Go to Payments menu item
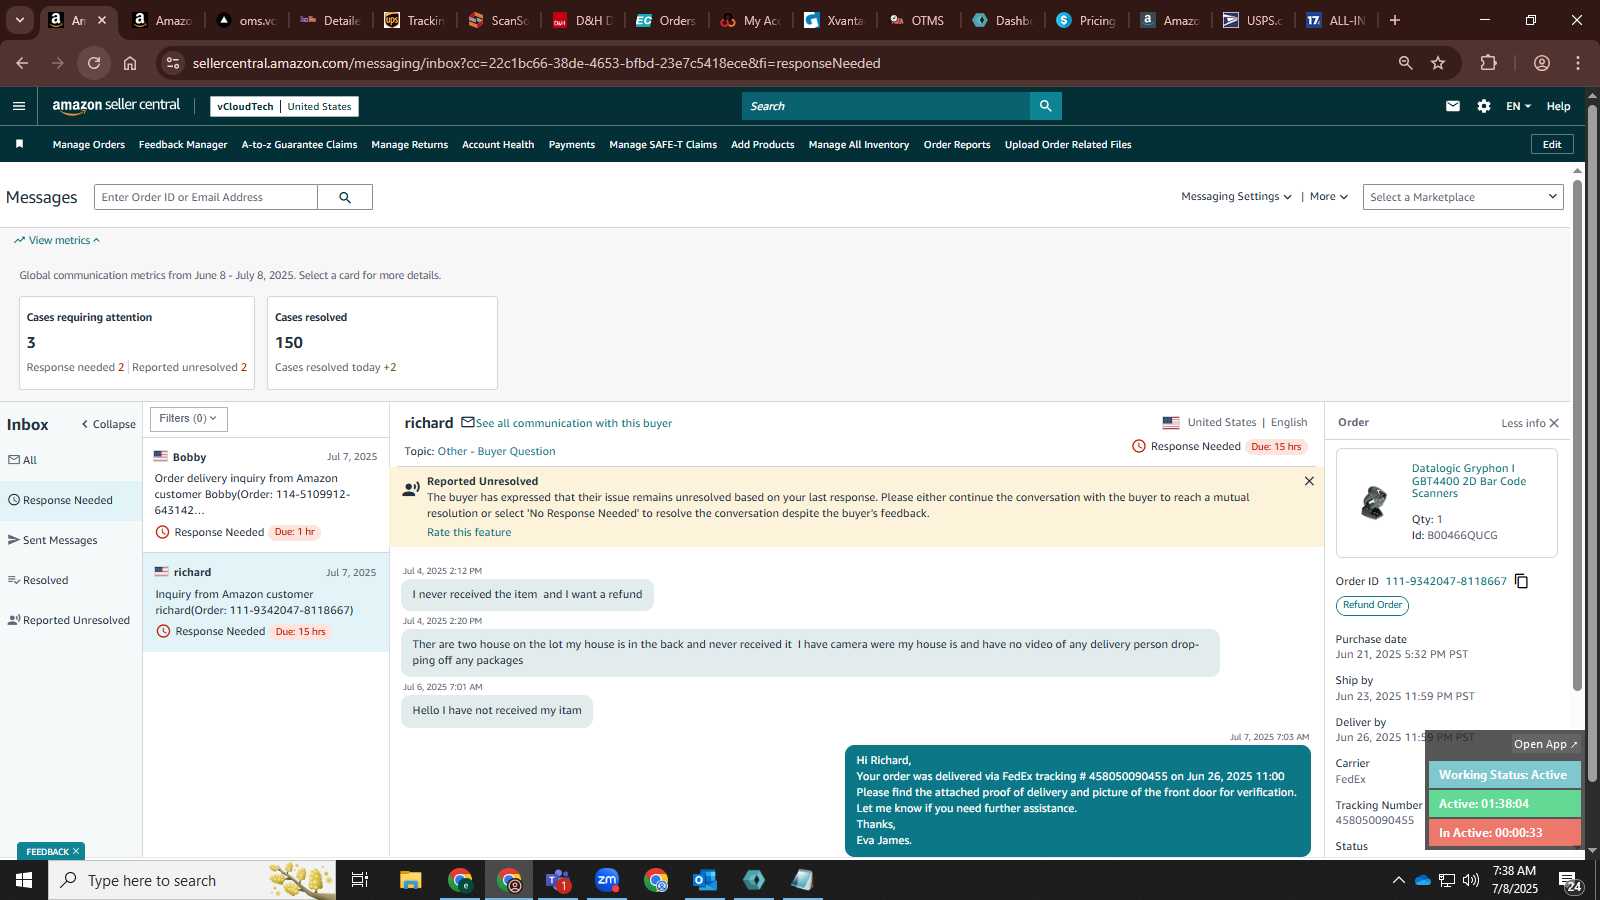The height and width of the screenshot is (900, 1600). pos(572,145)
